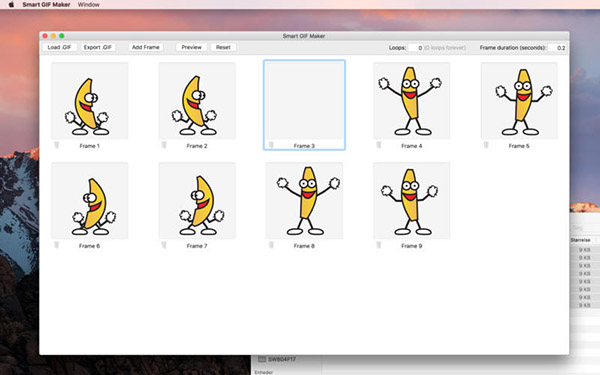Image resolution: width=600 pixels, height=375 pixels.
Task: Click the Størrelse column header in Finder window
Action: point(580,240)
